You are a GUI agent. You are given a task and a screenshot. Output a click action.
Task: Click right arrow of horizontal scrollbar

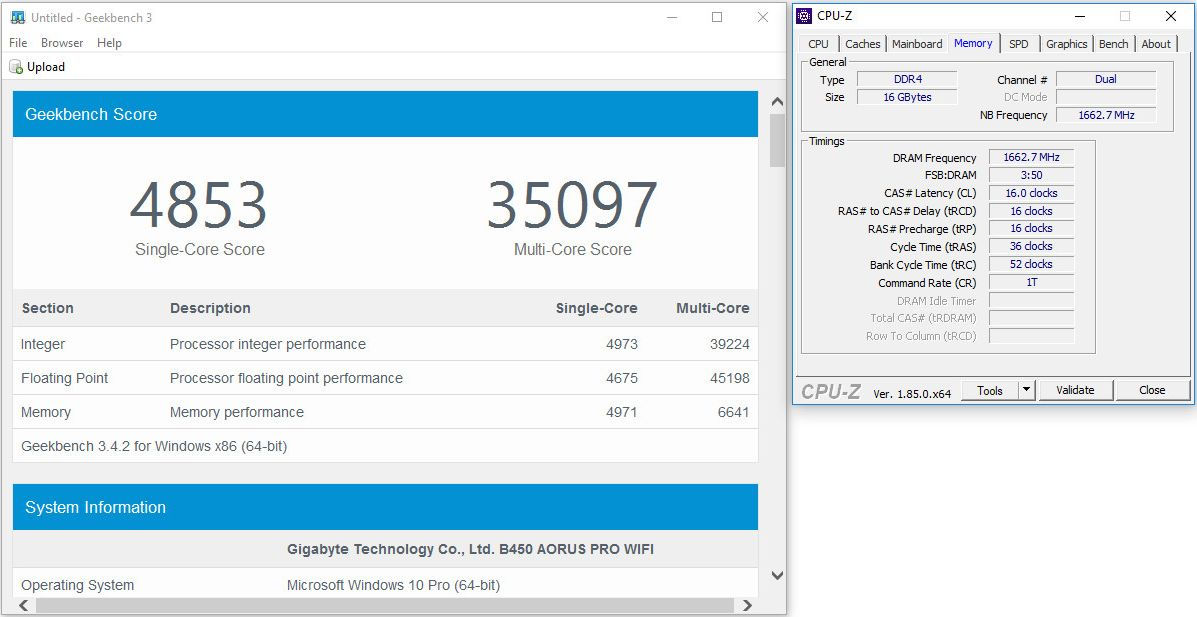(x=746, y=605)
